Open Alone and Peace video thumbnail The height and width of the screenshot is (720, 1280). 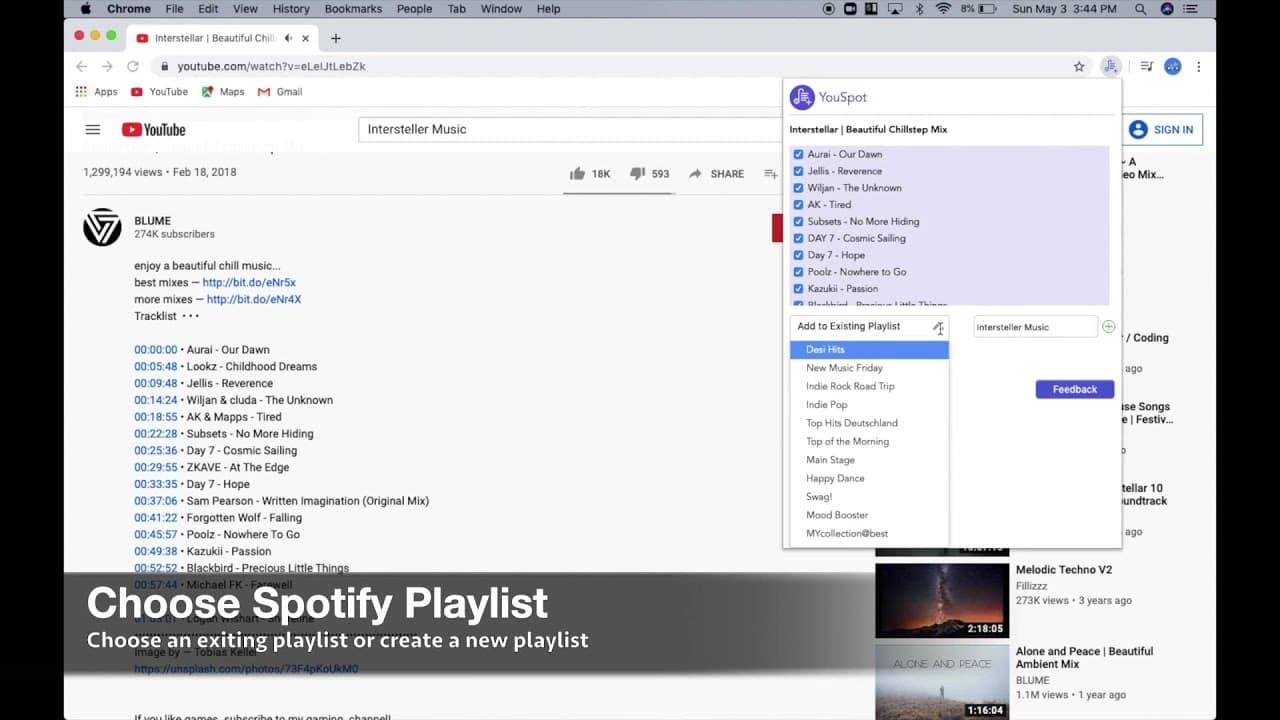pyautogui.click(x=942, y=682)
